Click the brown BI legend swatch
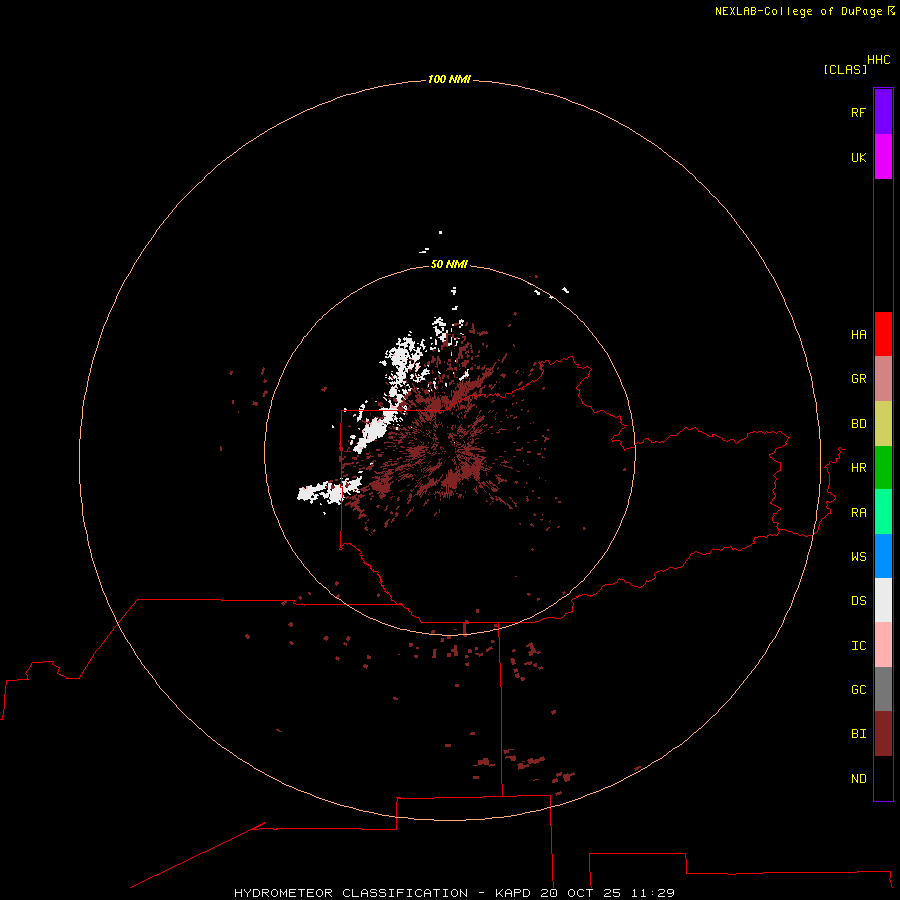This screenshot has height=900, width=900. tap(883, 734)
